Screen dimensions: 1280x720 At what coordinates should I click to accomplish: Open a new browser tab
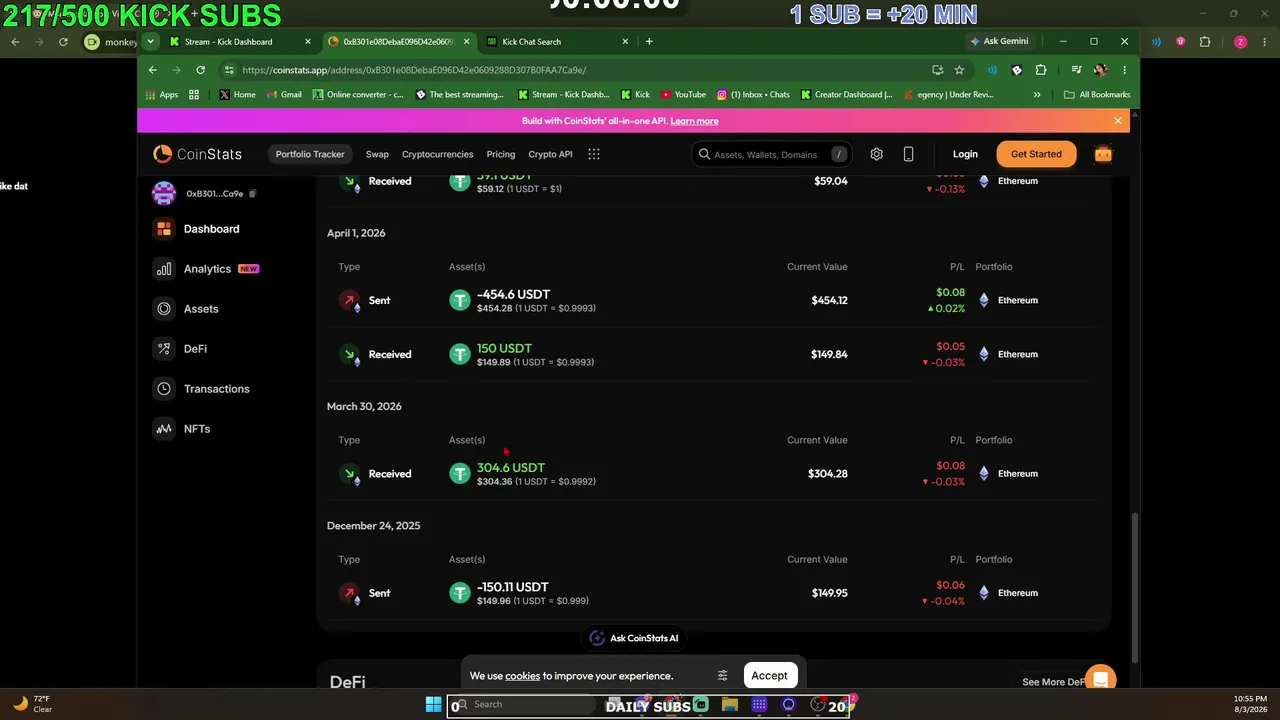(649, 42)
